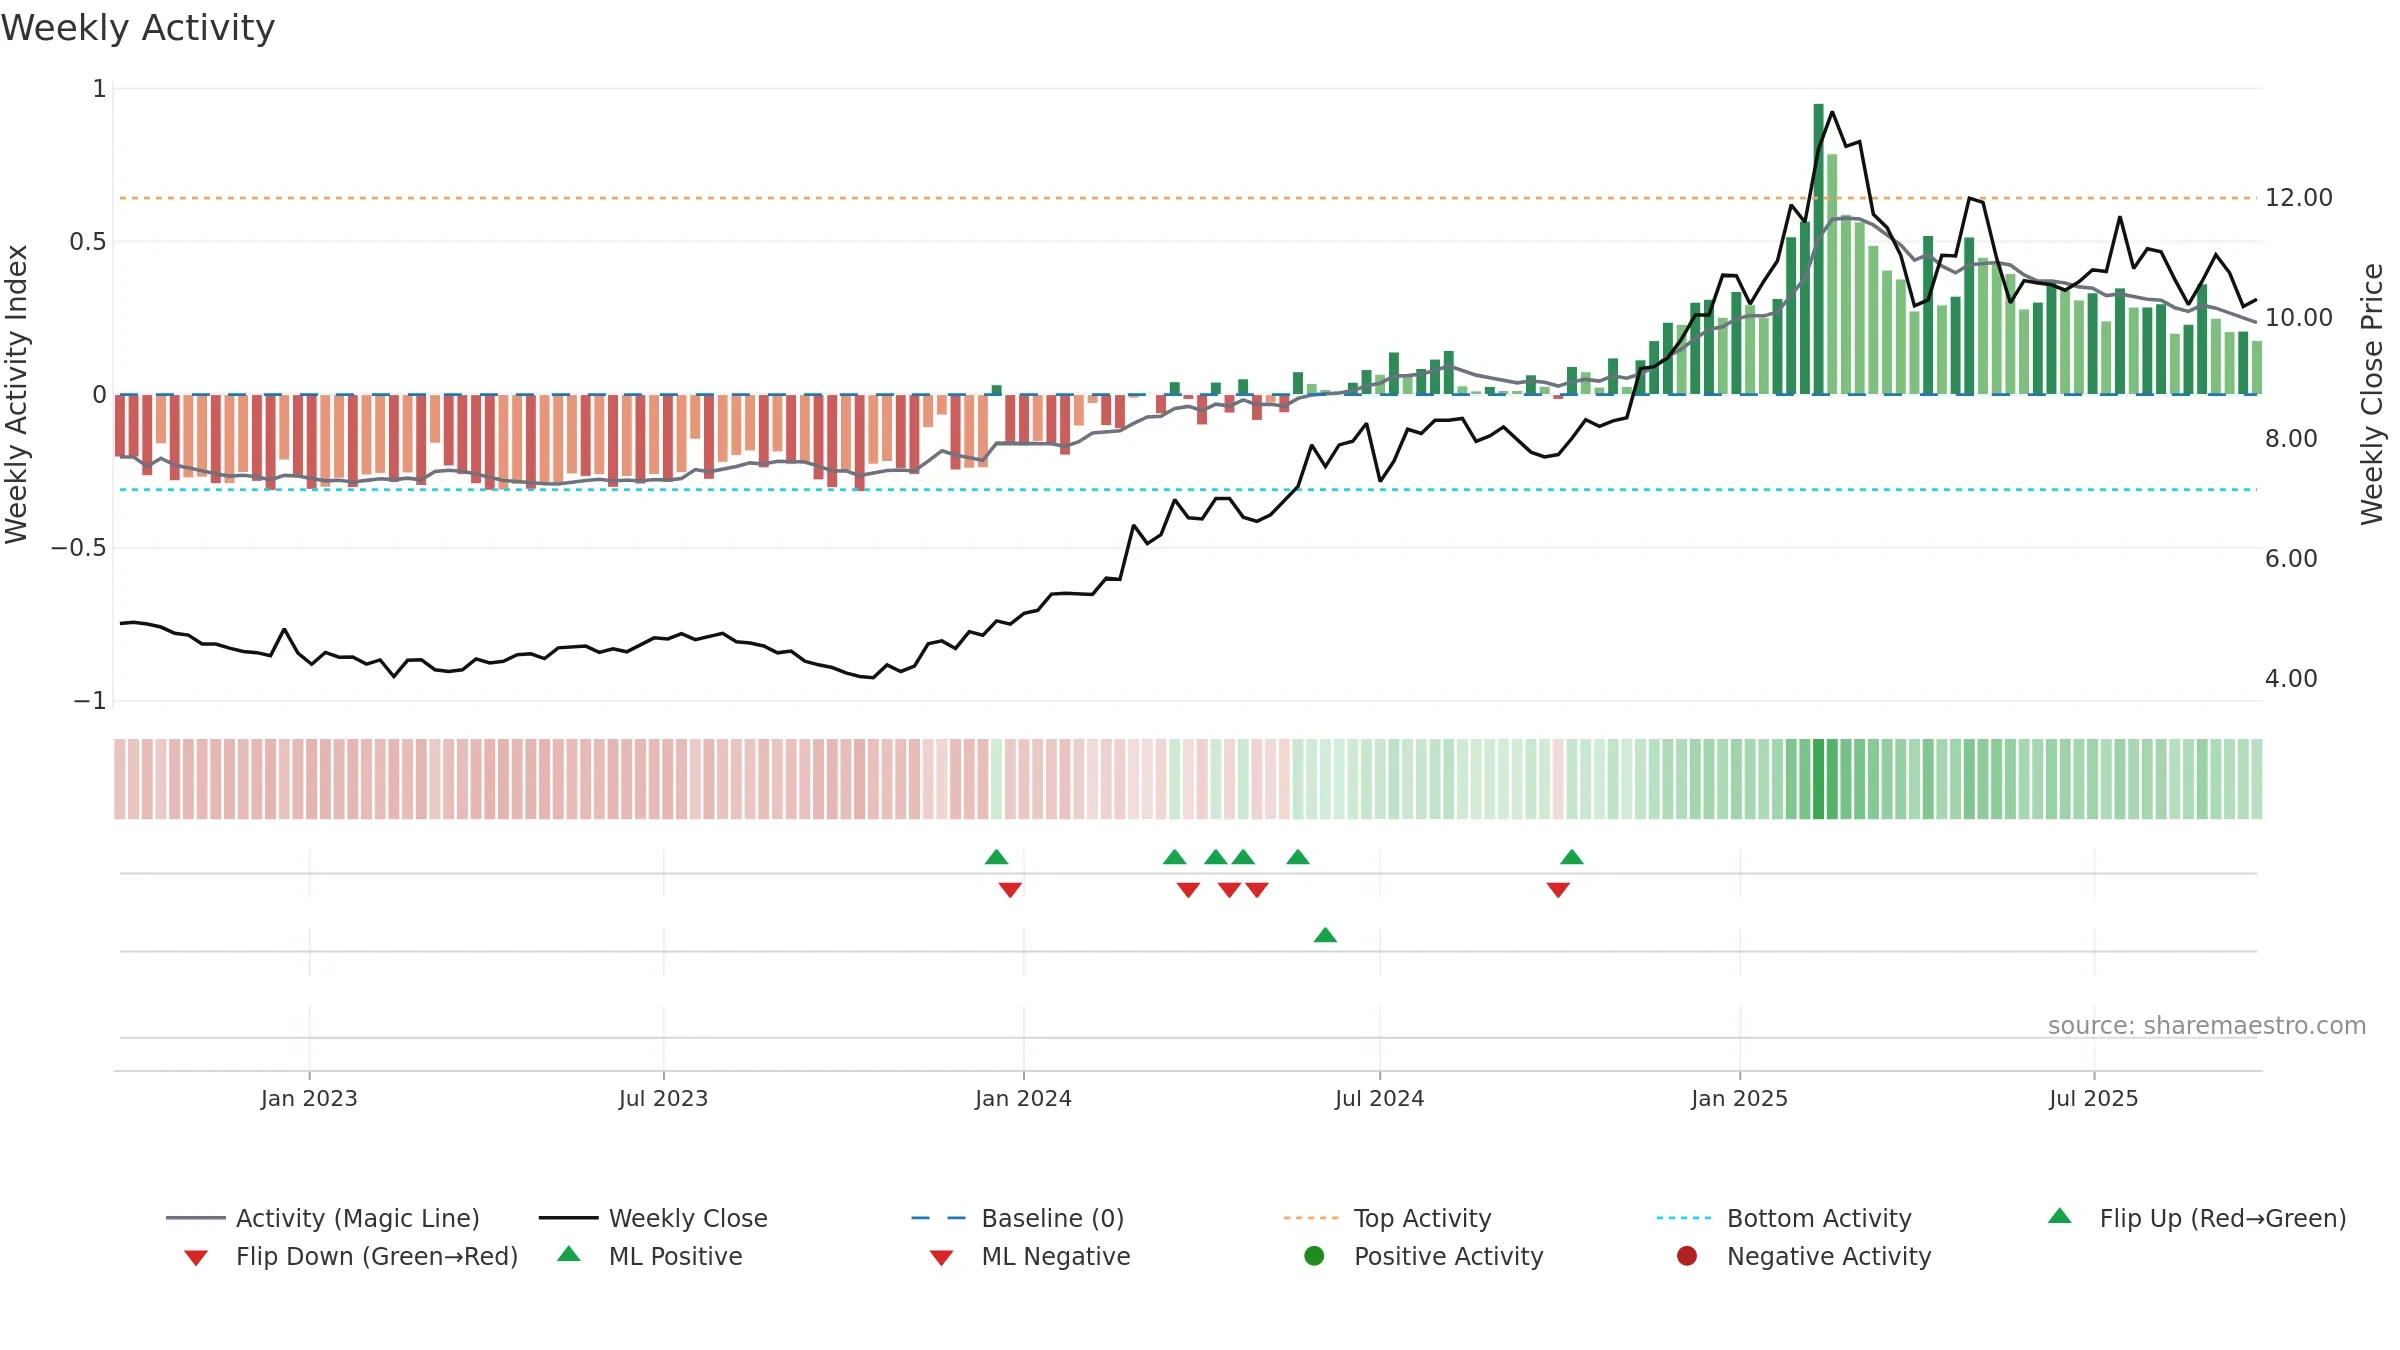This screenshot has height=1350, width=2400.
Task: Toggle the Weekly Close legend entry
Action: tap(653, 1218)
